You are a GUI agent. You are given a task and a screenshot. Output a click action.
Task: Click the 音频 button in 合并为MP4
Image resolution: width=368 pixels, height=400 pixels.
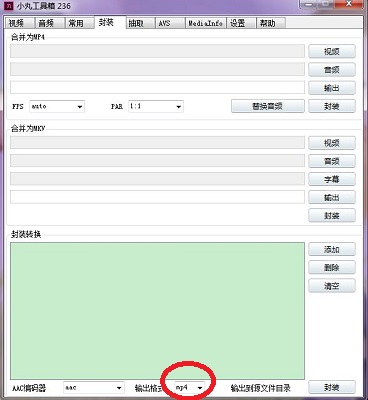(332, 70)
